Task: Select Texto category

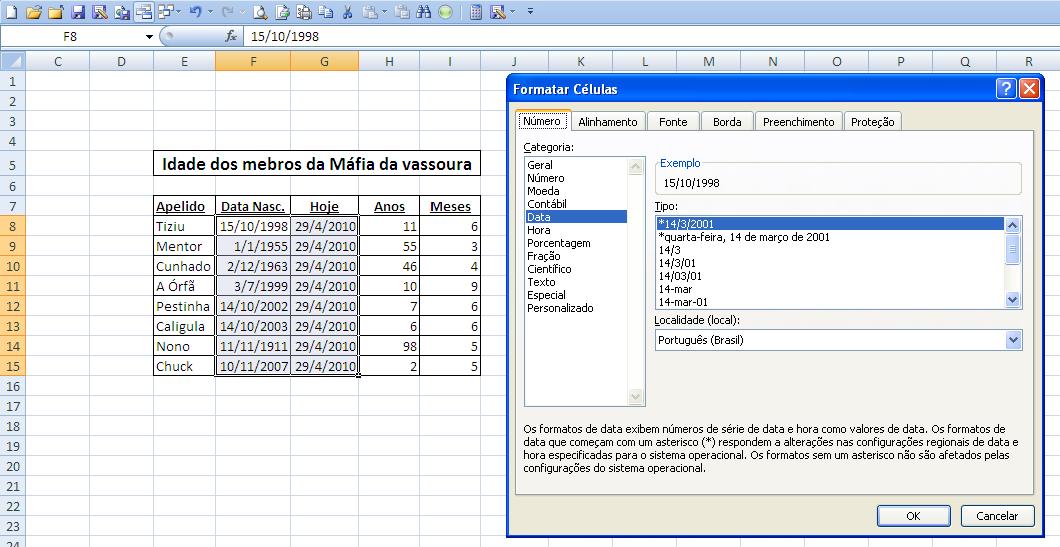Action: click(575, 282)
